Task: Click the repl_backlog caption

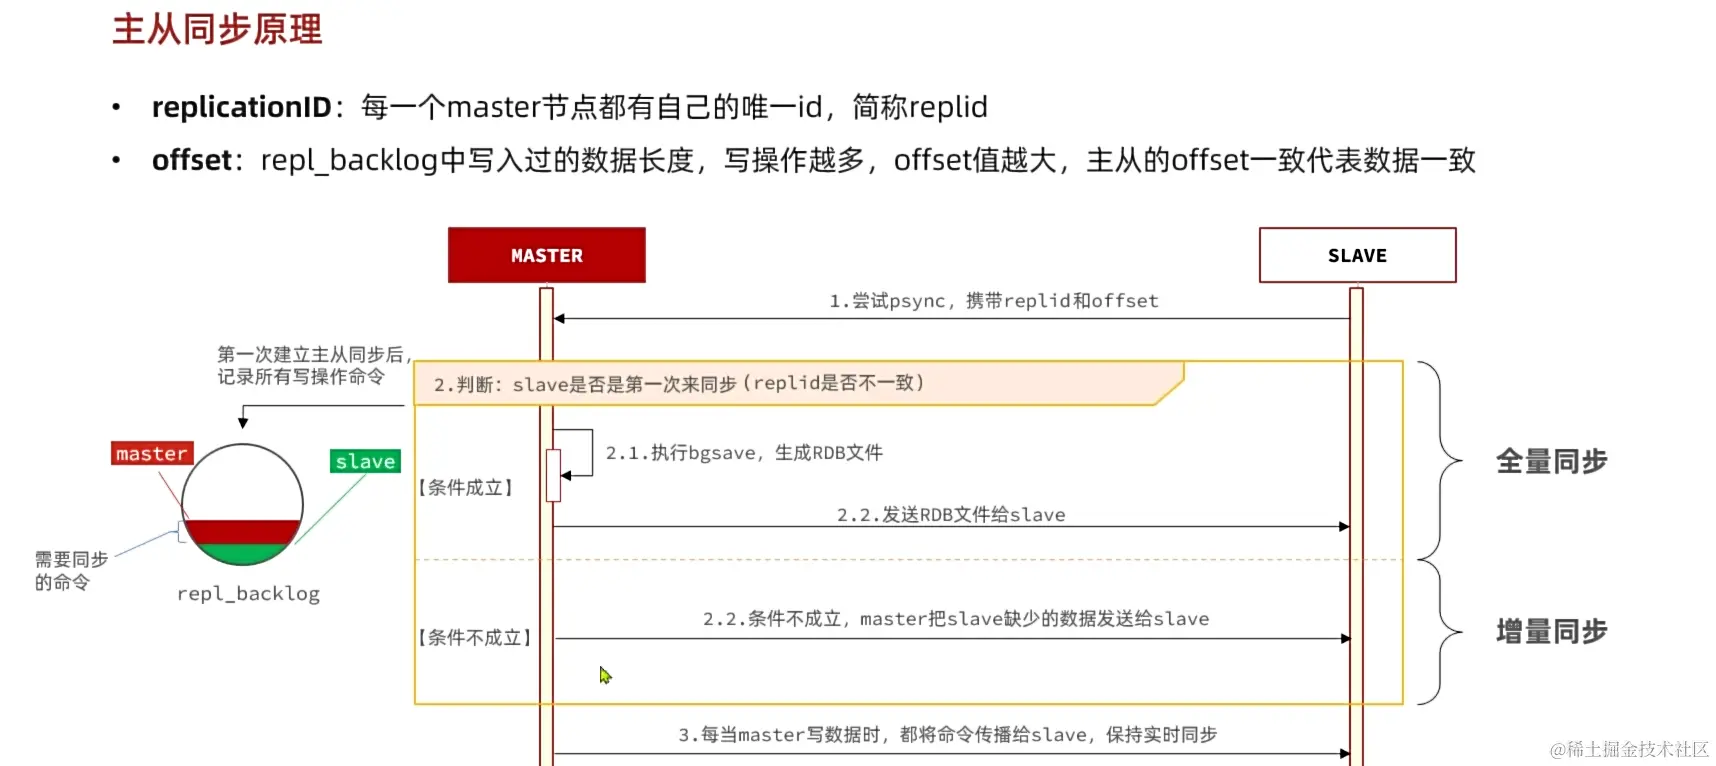Action: coord(248,594)
